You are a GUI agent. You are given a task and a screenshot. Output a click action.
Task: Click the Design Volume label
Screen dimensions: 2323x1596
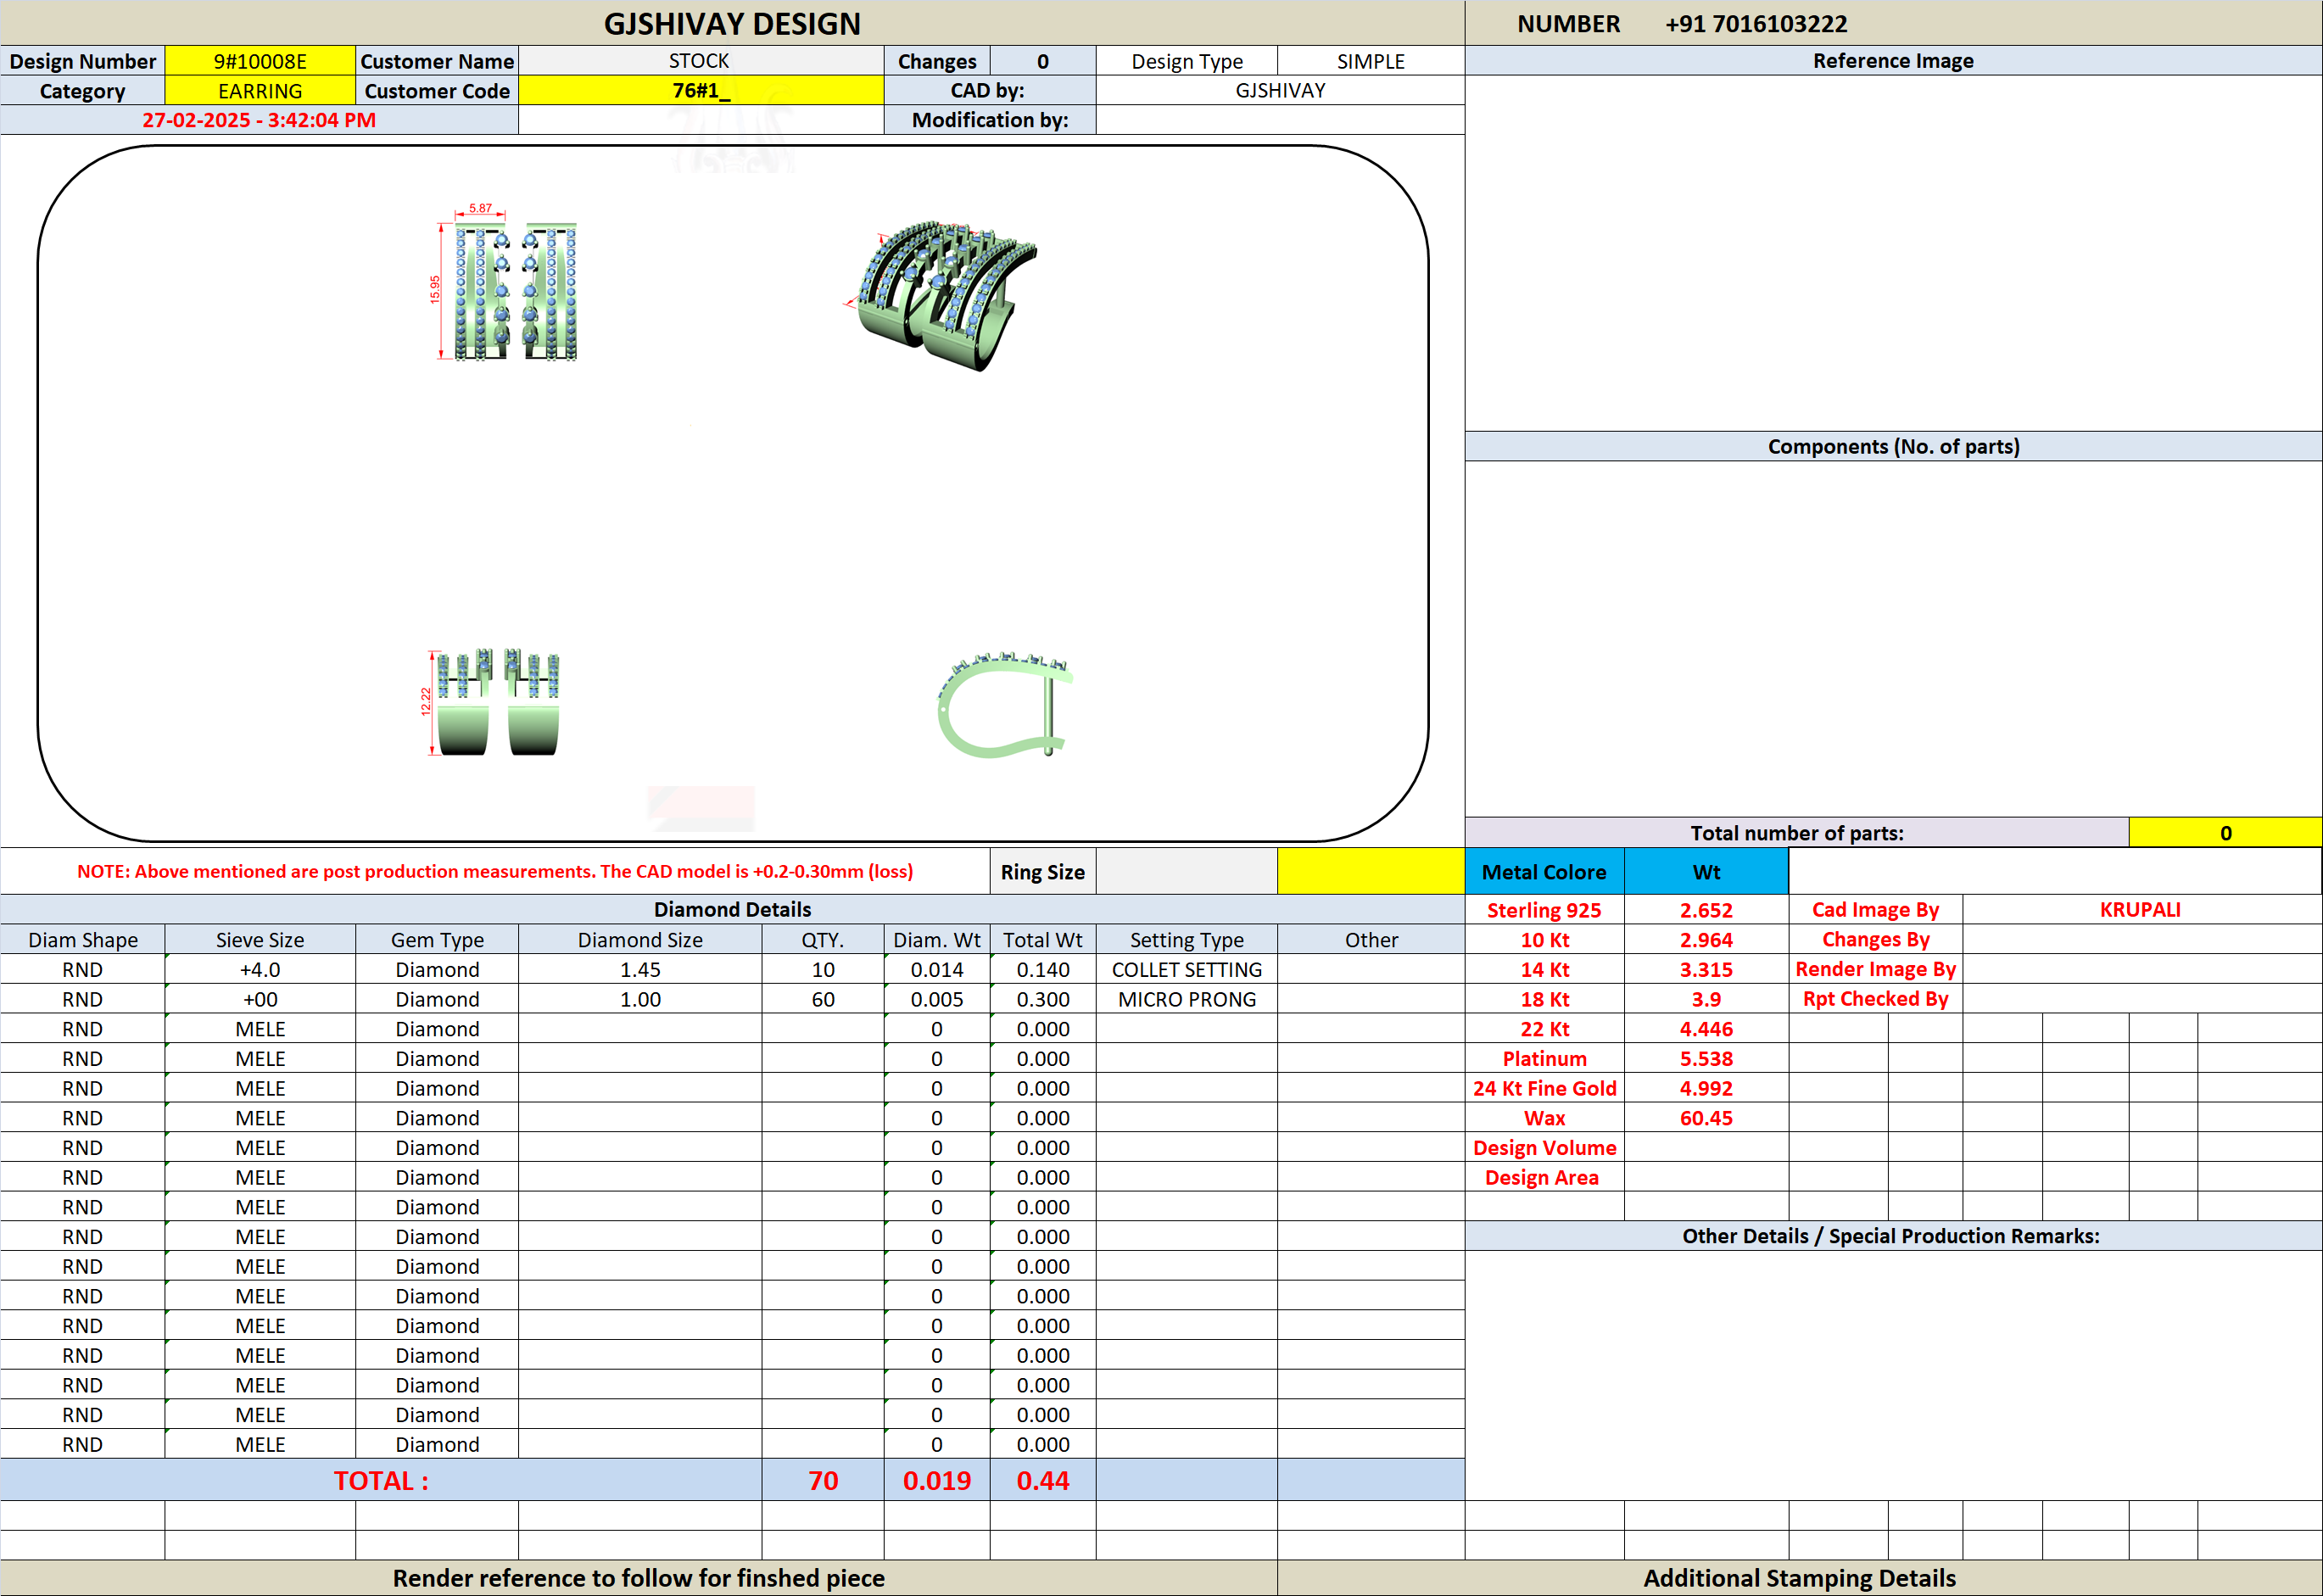pos(1544,1148)
